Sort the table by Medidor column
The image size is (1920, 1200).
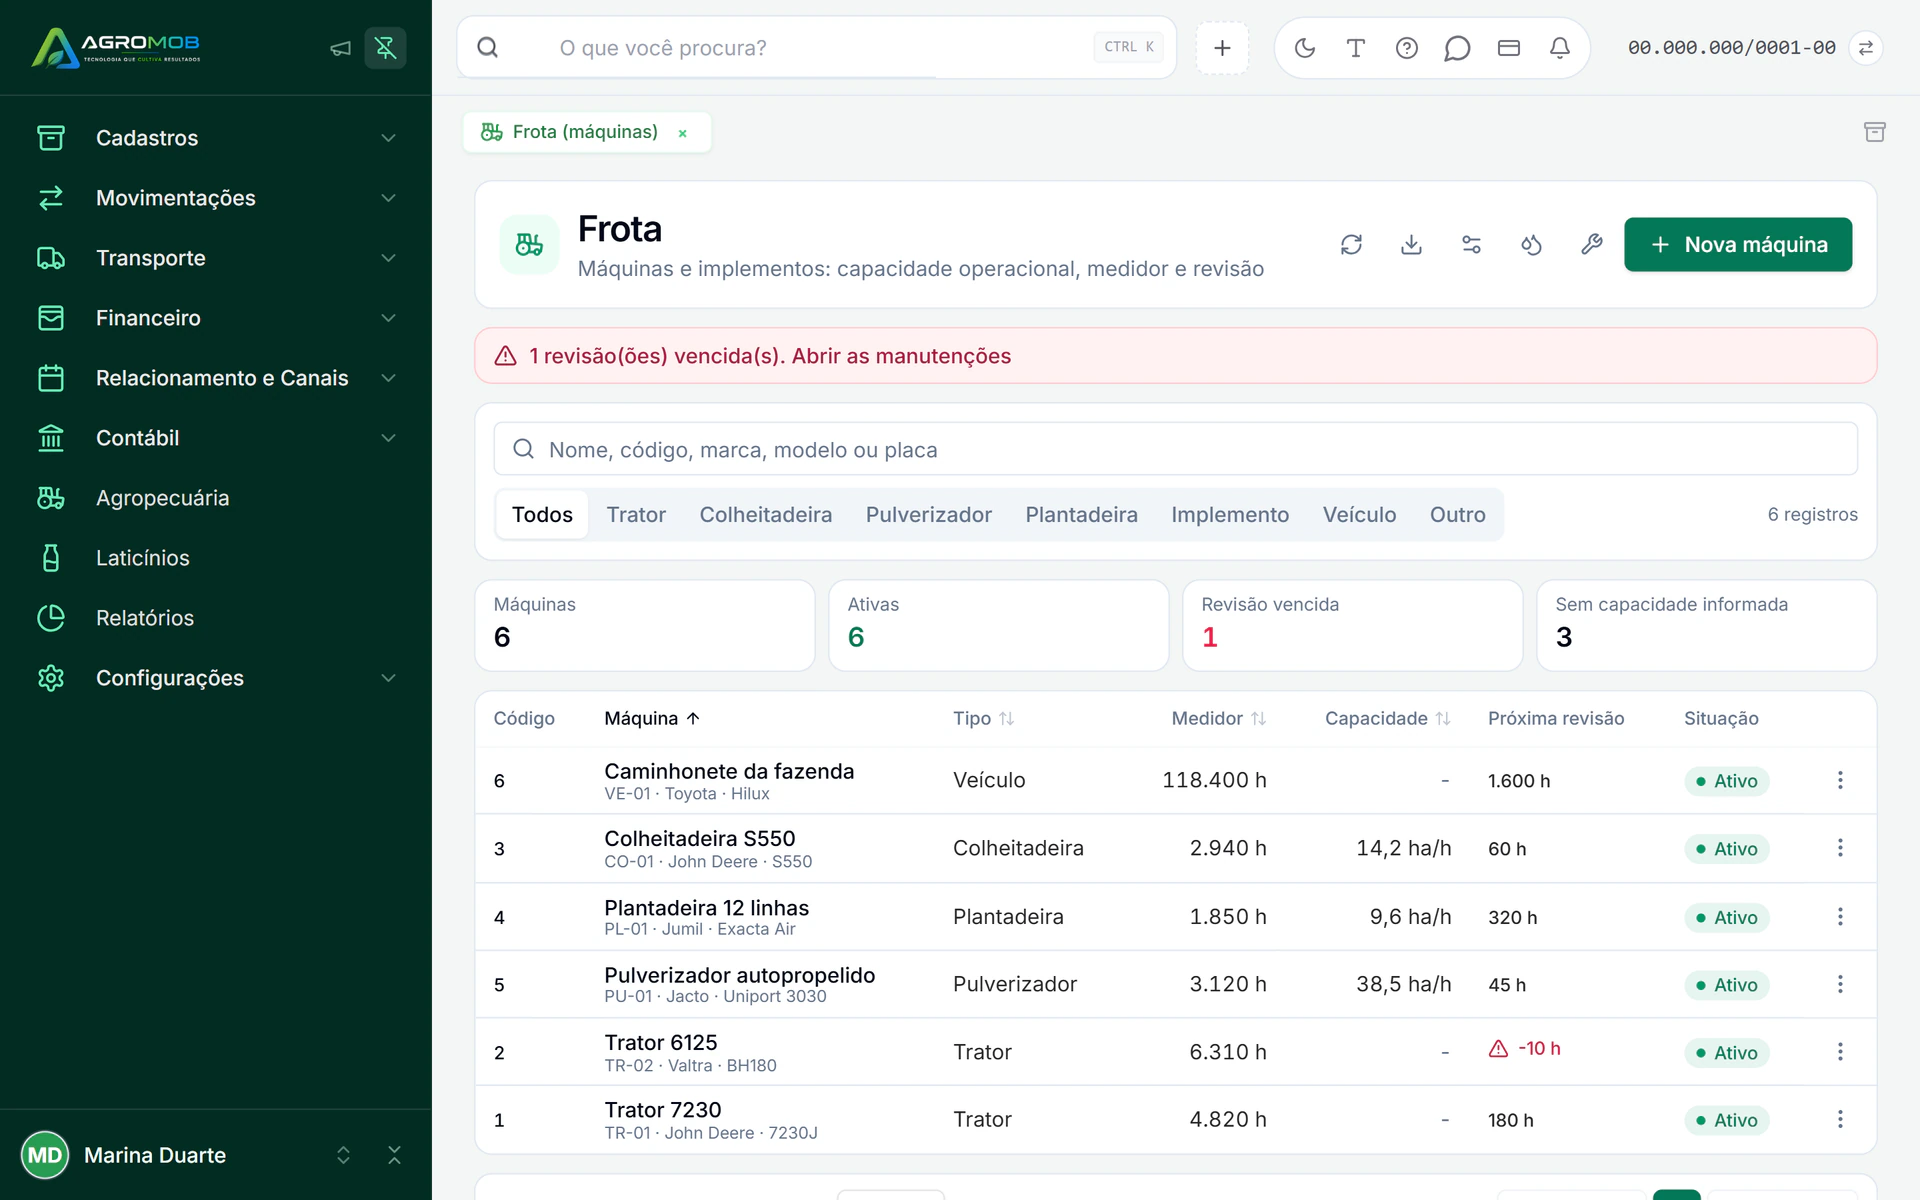(x=1218, y=719)
